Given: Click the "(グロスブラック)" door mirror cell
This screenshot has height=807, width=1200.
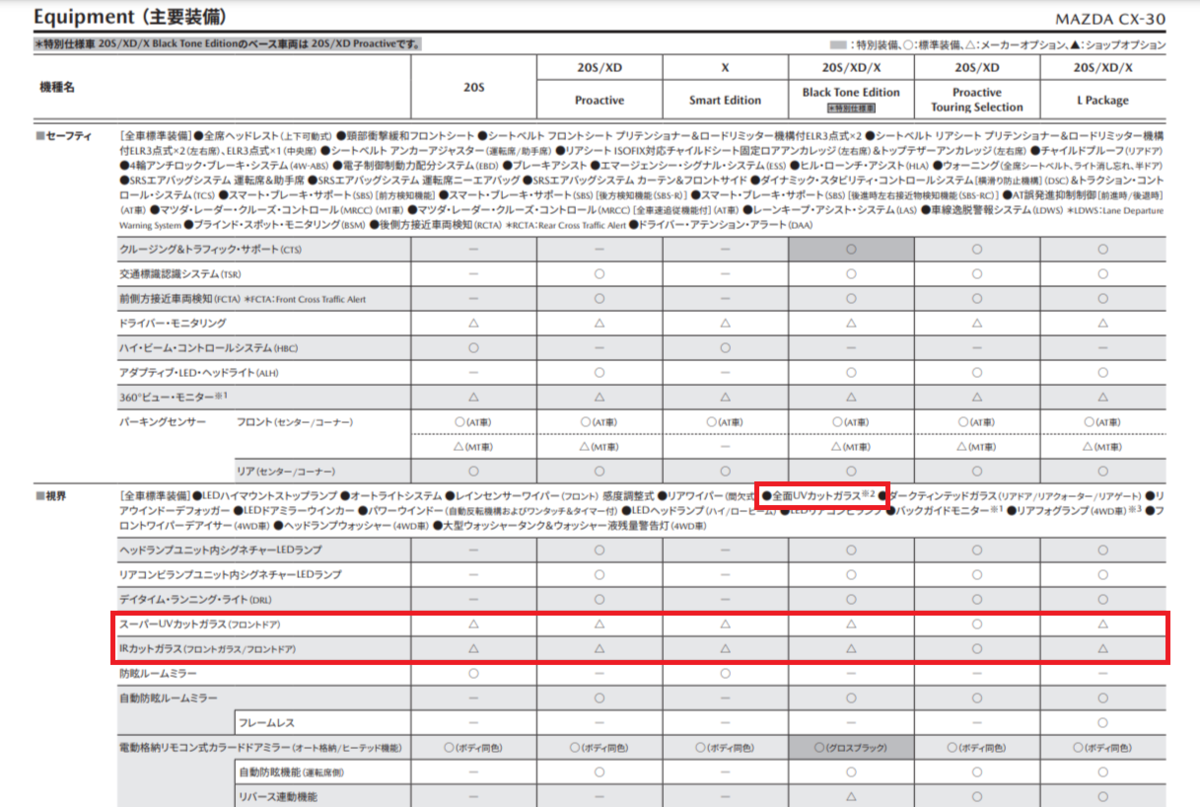Looking at the screenshot, I should tap(851, 747).
